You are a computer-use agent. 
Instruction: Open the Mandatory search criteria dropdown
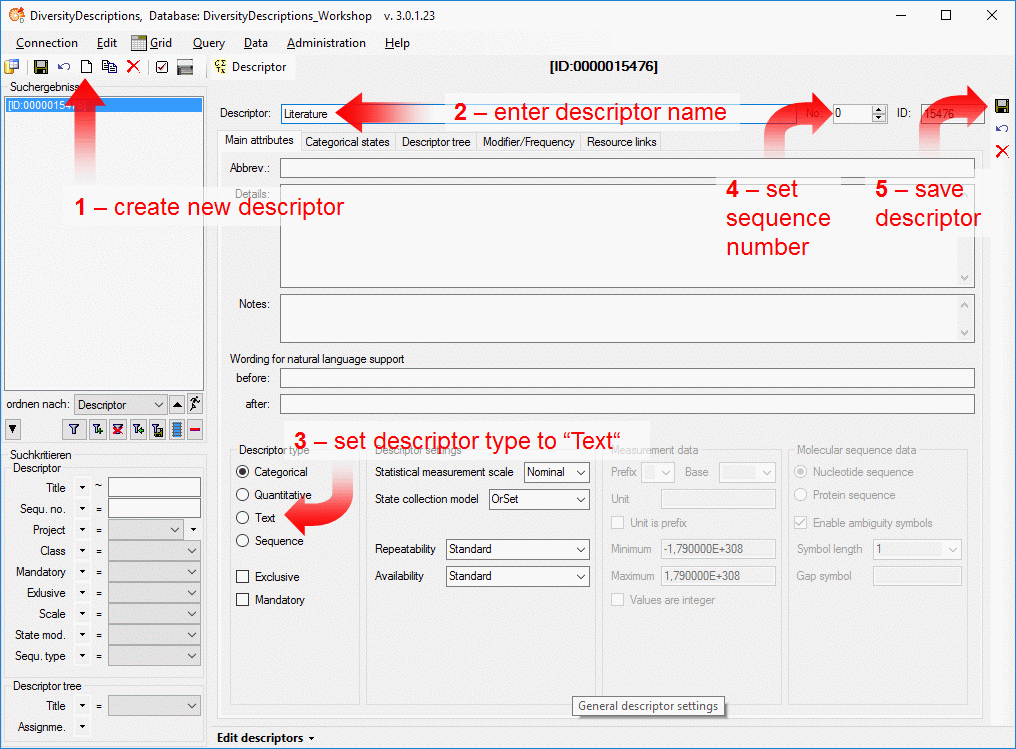(154, 572)
